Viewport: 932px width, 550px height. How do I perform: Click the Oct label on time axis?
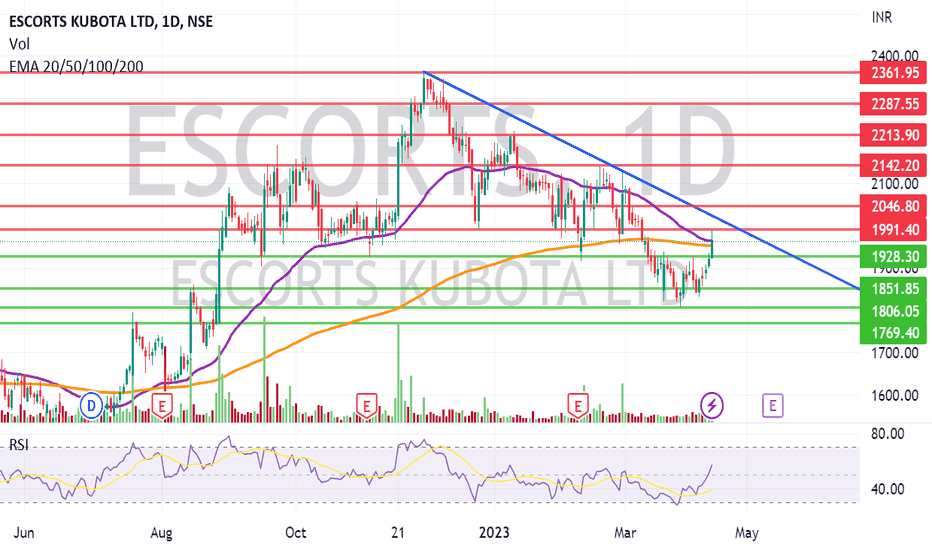click(295, 532)
